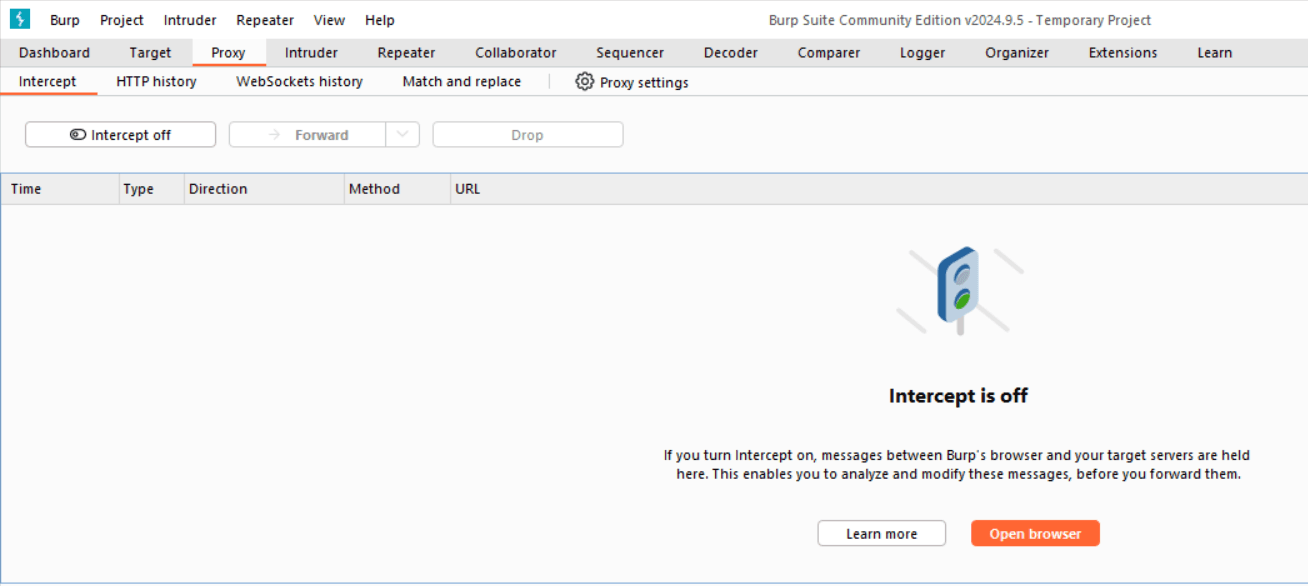The width and height of the screenshot is (1308, 586).
Task: Click the Burp Suite Community Edition window title
Action: click(x=960, y=20)
